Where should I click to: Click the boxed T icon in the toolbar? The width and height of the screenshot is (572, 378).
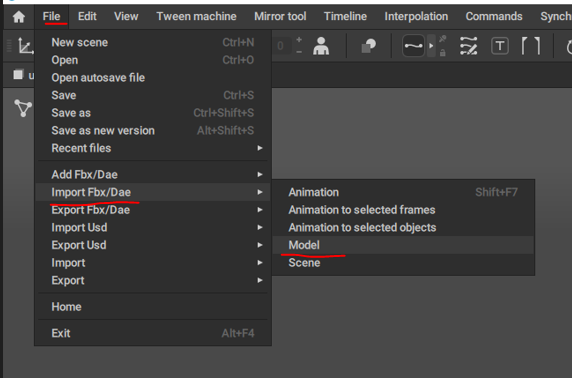pos(500,46)
